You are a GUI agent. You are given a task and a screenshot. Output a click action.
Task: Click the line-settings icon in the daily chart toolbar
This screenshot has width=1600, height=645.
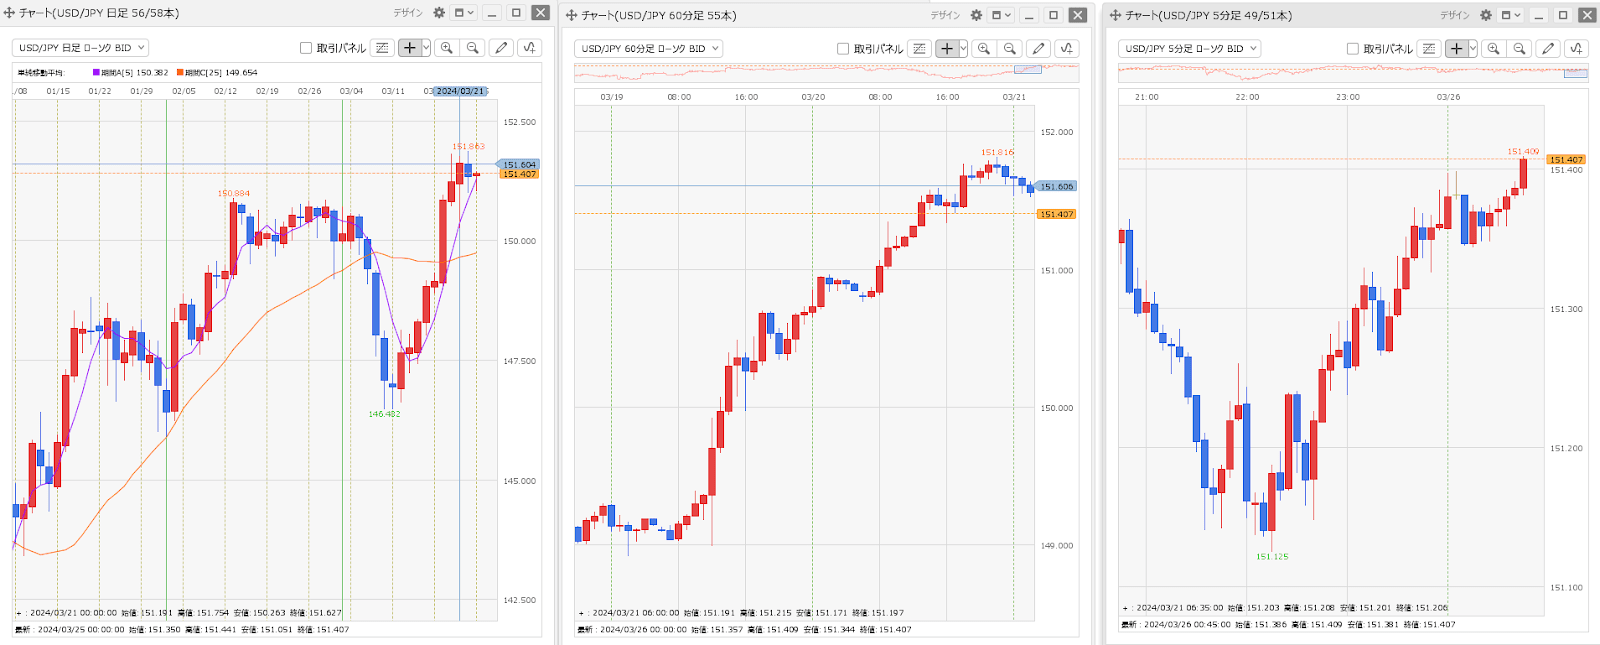382,48
